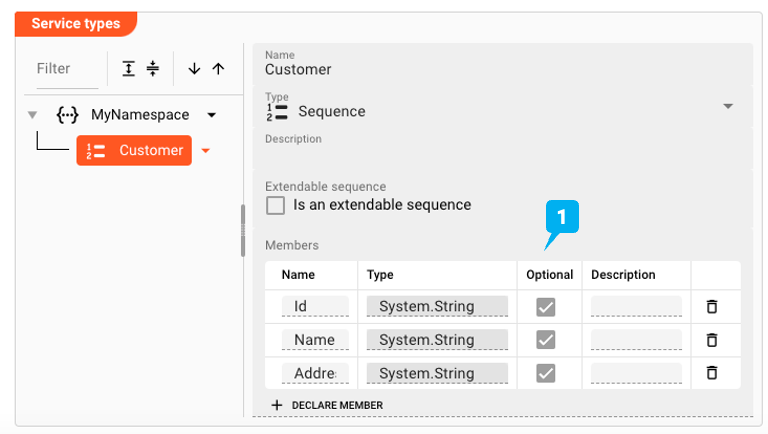Click the Sequence type icon in Type field
This screenshot has height=434, width=768.
[x=277, y=112]
